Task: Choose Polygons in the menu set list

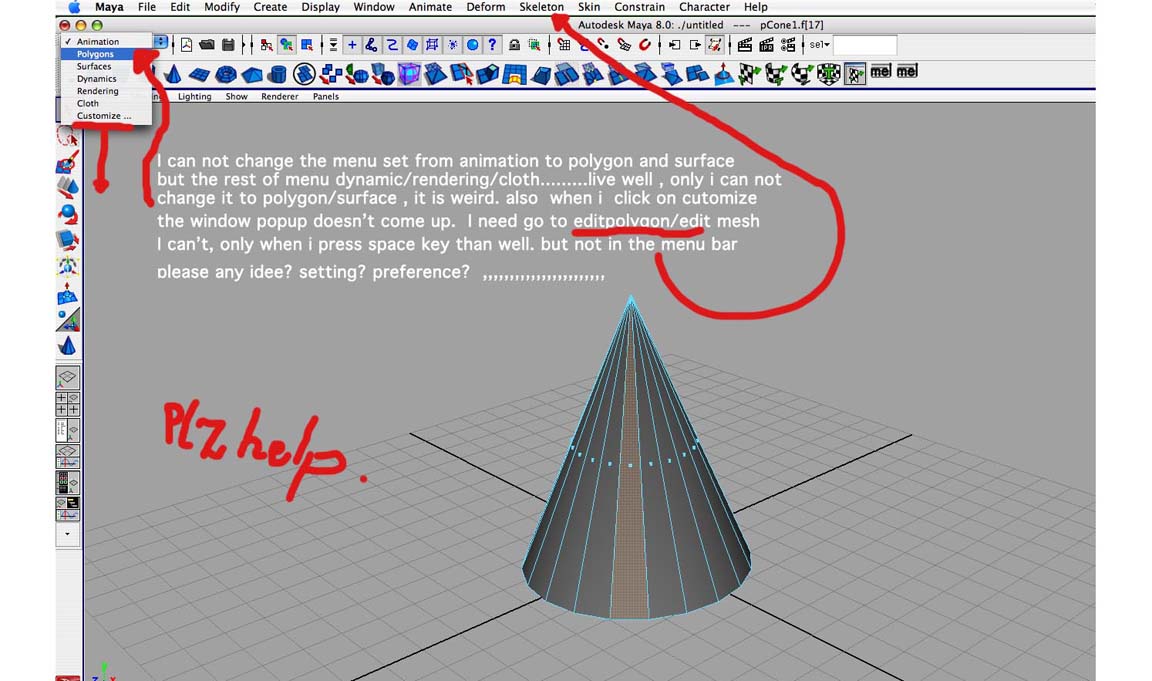Action: click(96, 54)
